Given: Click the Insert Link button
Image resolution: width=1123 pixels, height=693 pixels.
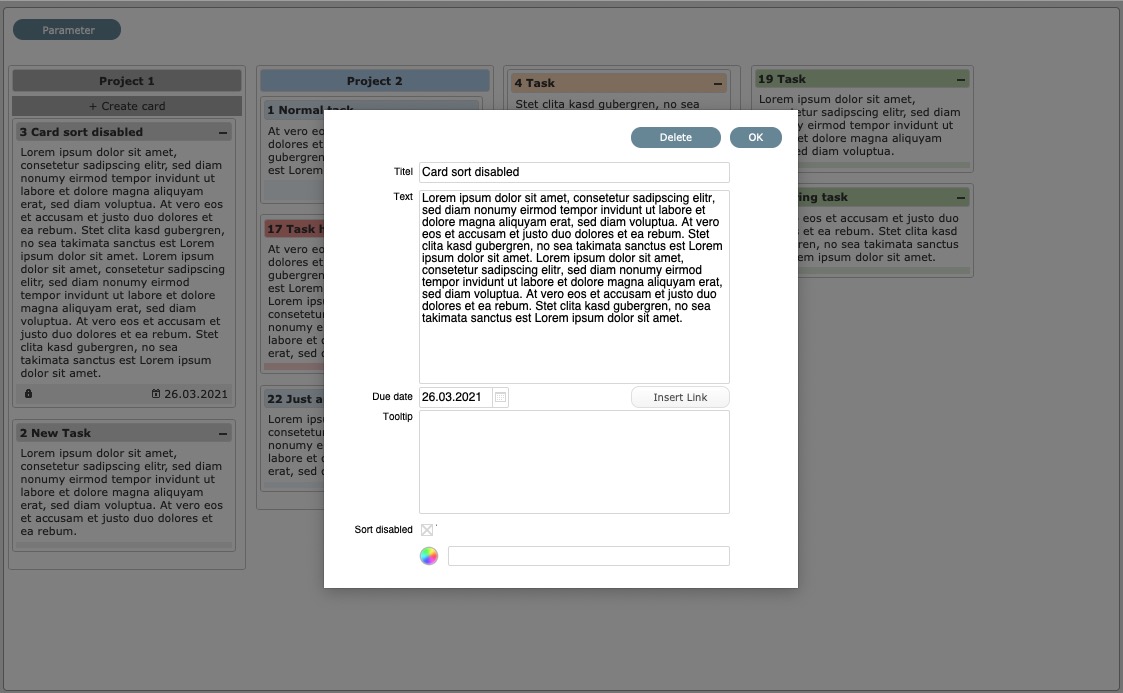Looking at the screenshot, I should pyautogui.click(x=680, y=397).
